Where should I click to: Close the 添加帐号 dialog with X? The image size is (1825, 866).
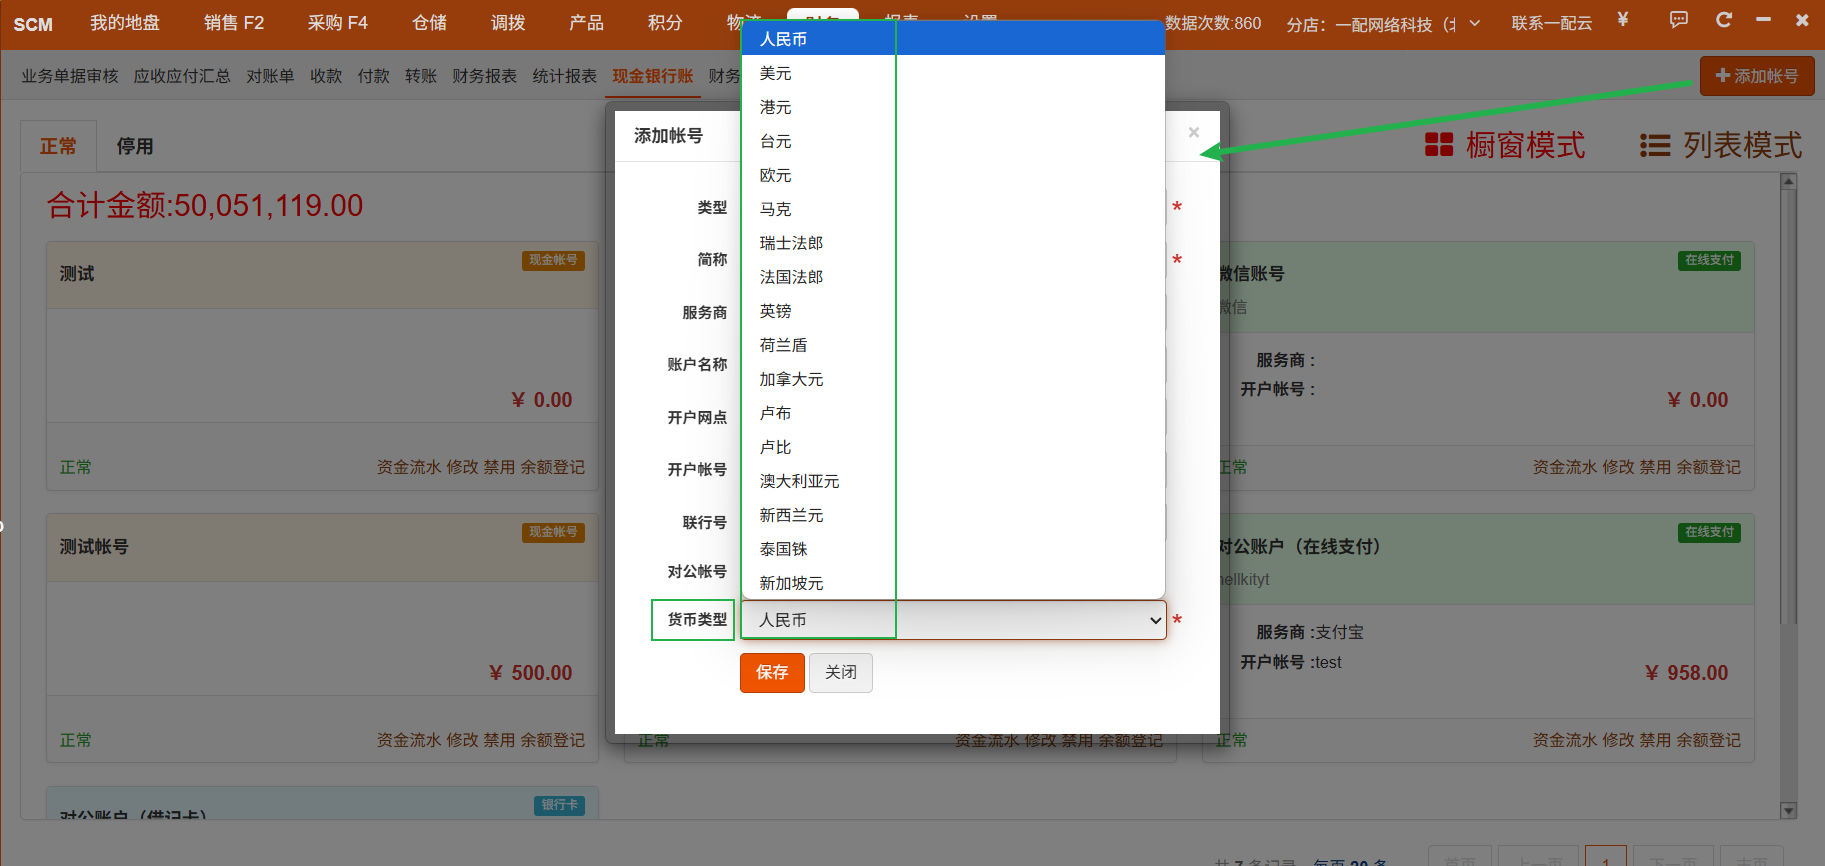coord(1193,133)
